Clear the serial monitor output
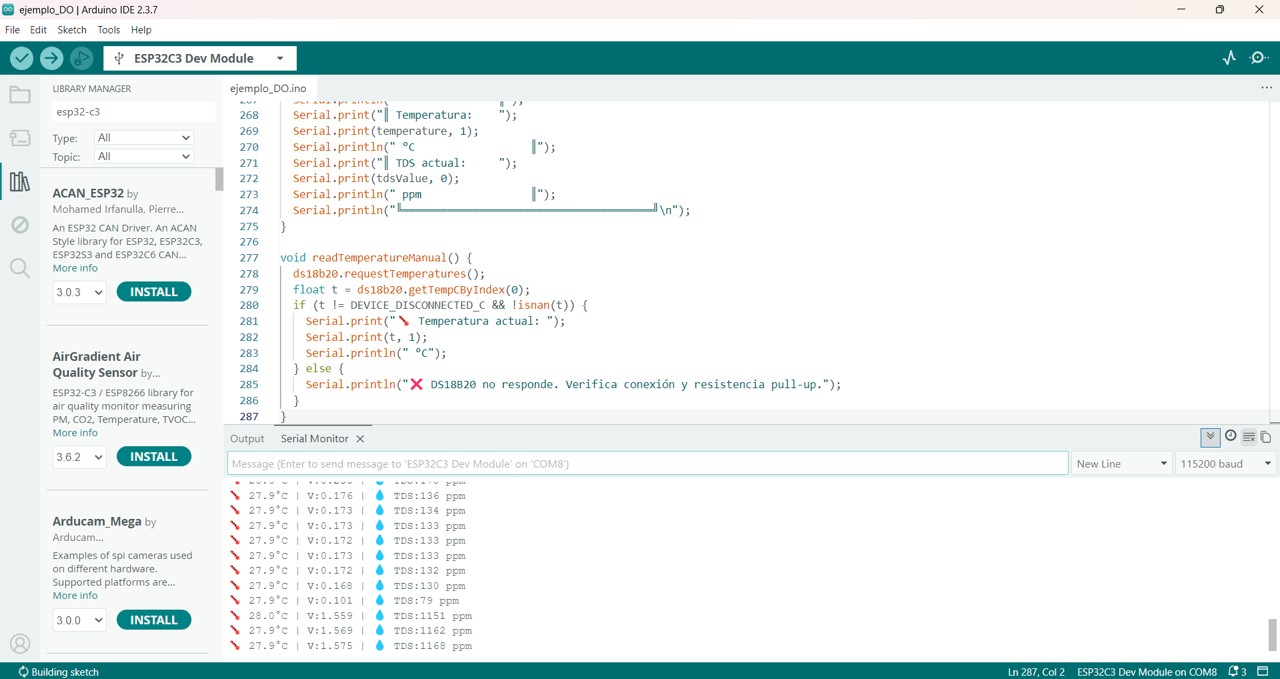1280x679 pixels. click(1248, 437)
